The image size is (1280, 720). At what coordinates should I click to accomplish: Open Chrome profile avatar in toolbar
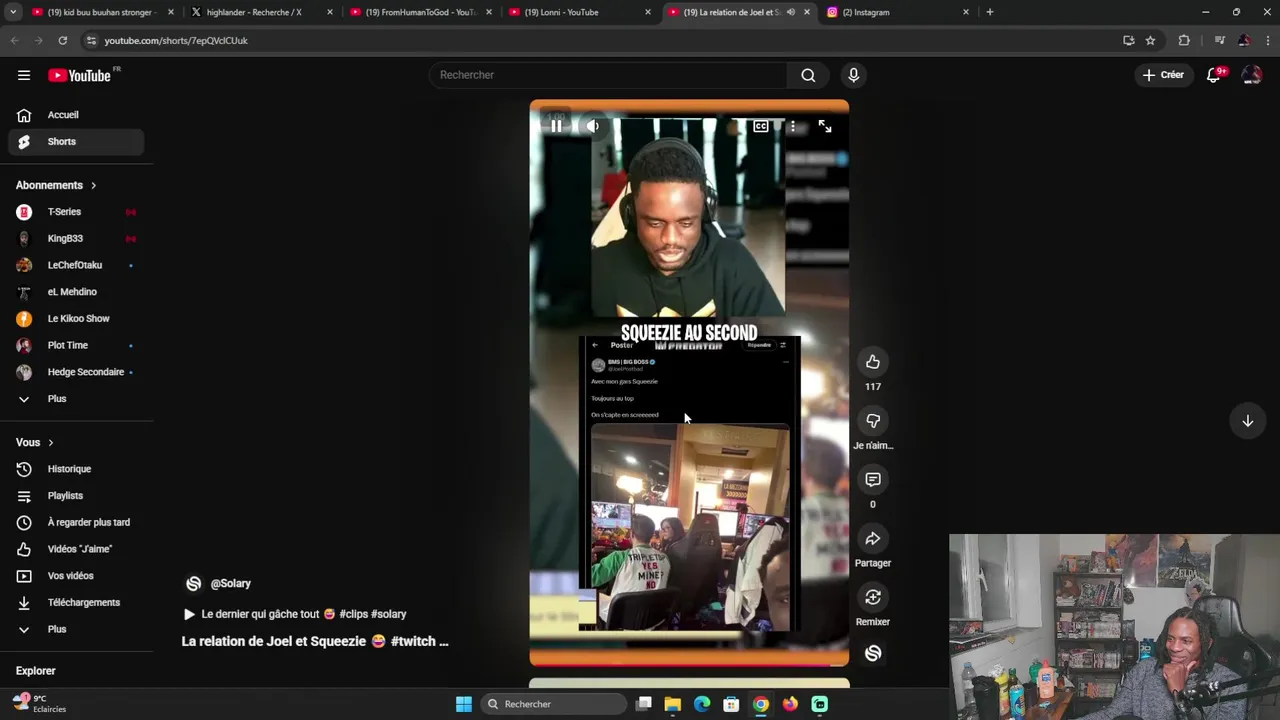pos(1244,40)
